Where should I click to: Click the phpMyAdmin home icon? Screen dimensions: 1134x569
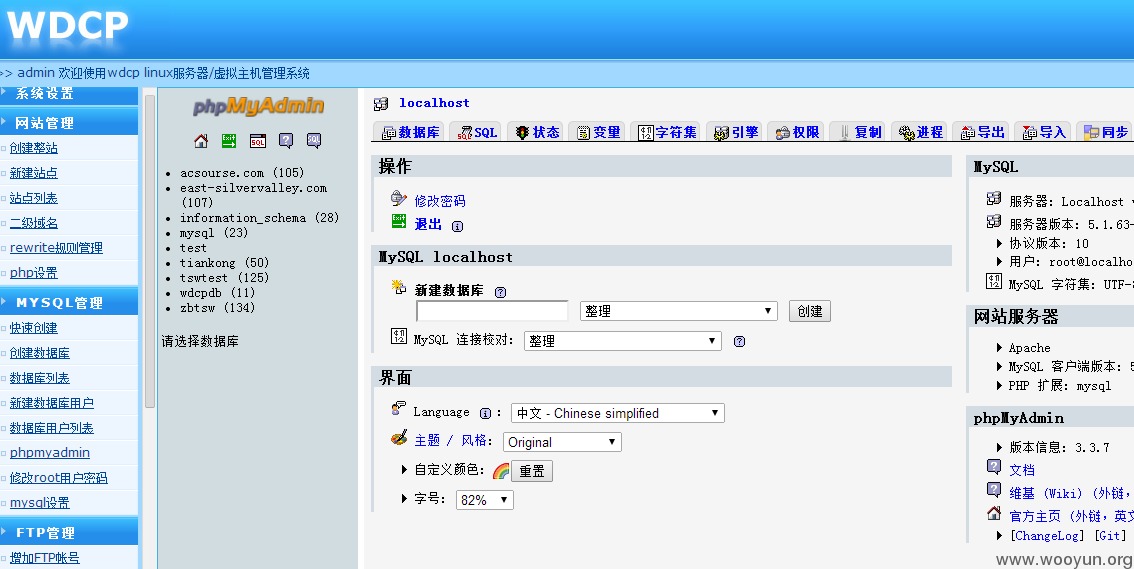[x=201, y=141]
